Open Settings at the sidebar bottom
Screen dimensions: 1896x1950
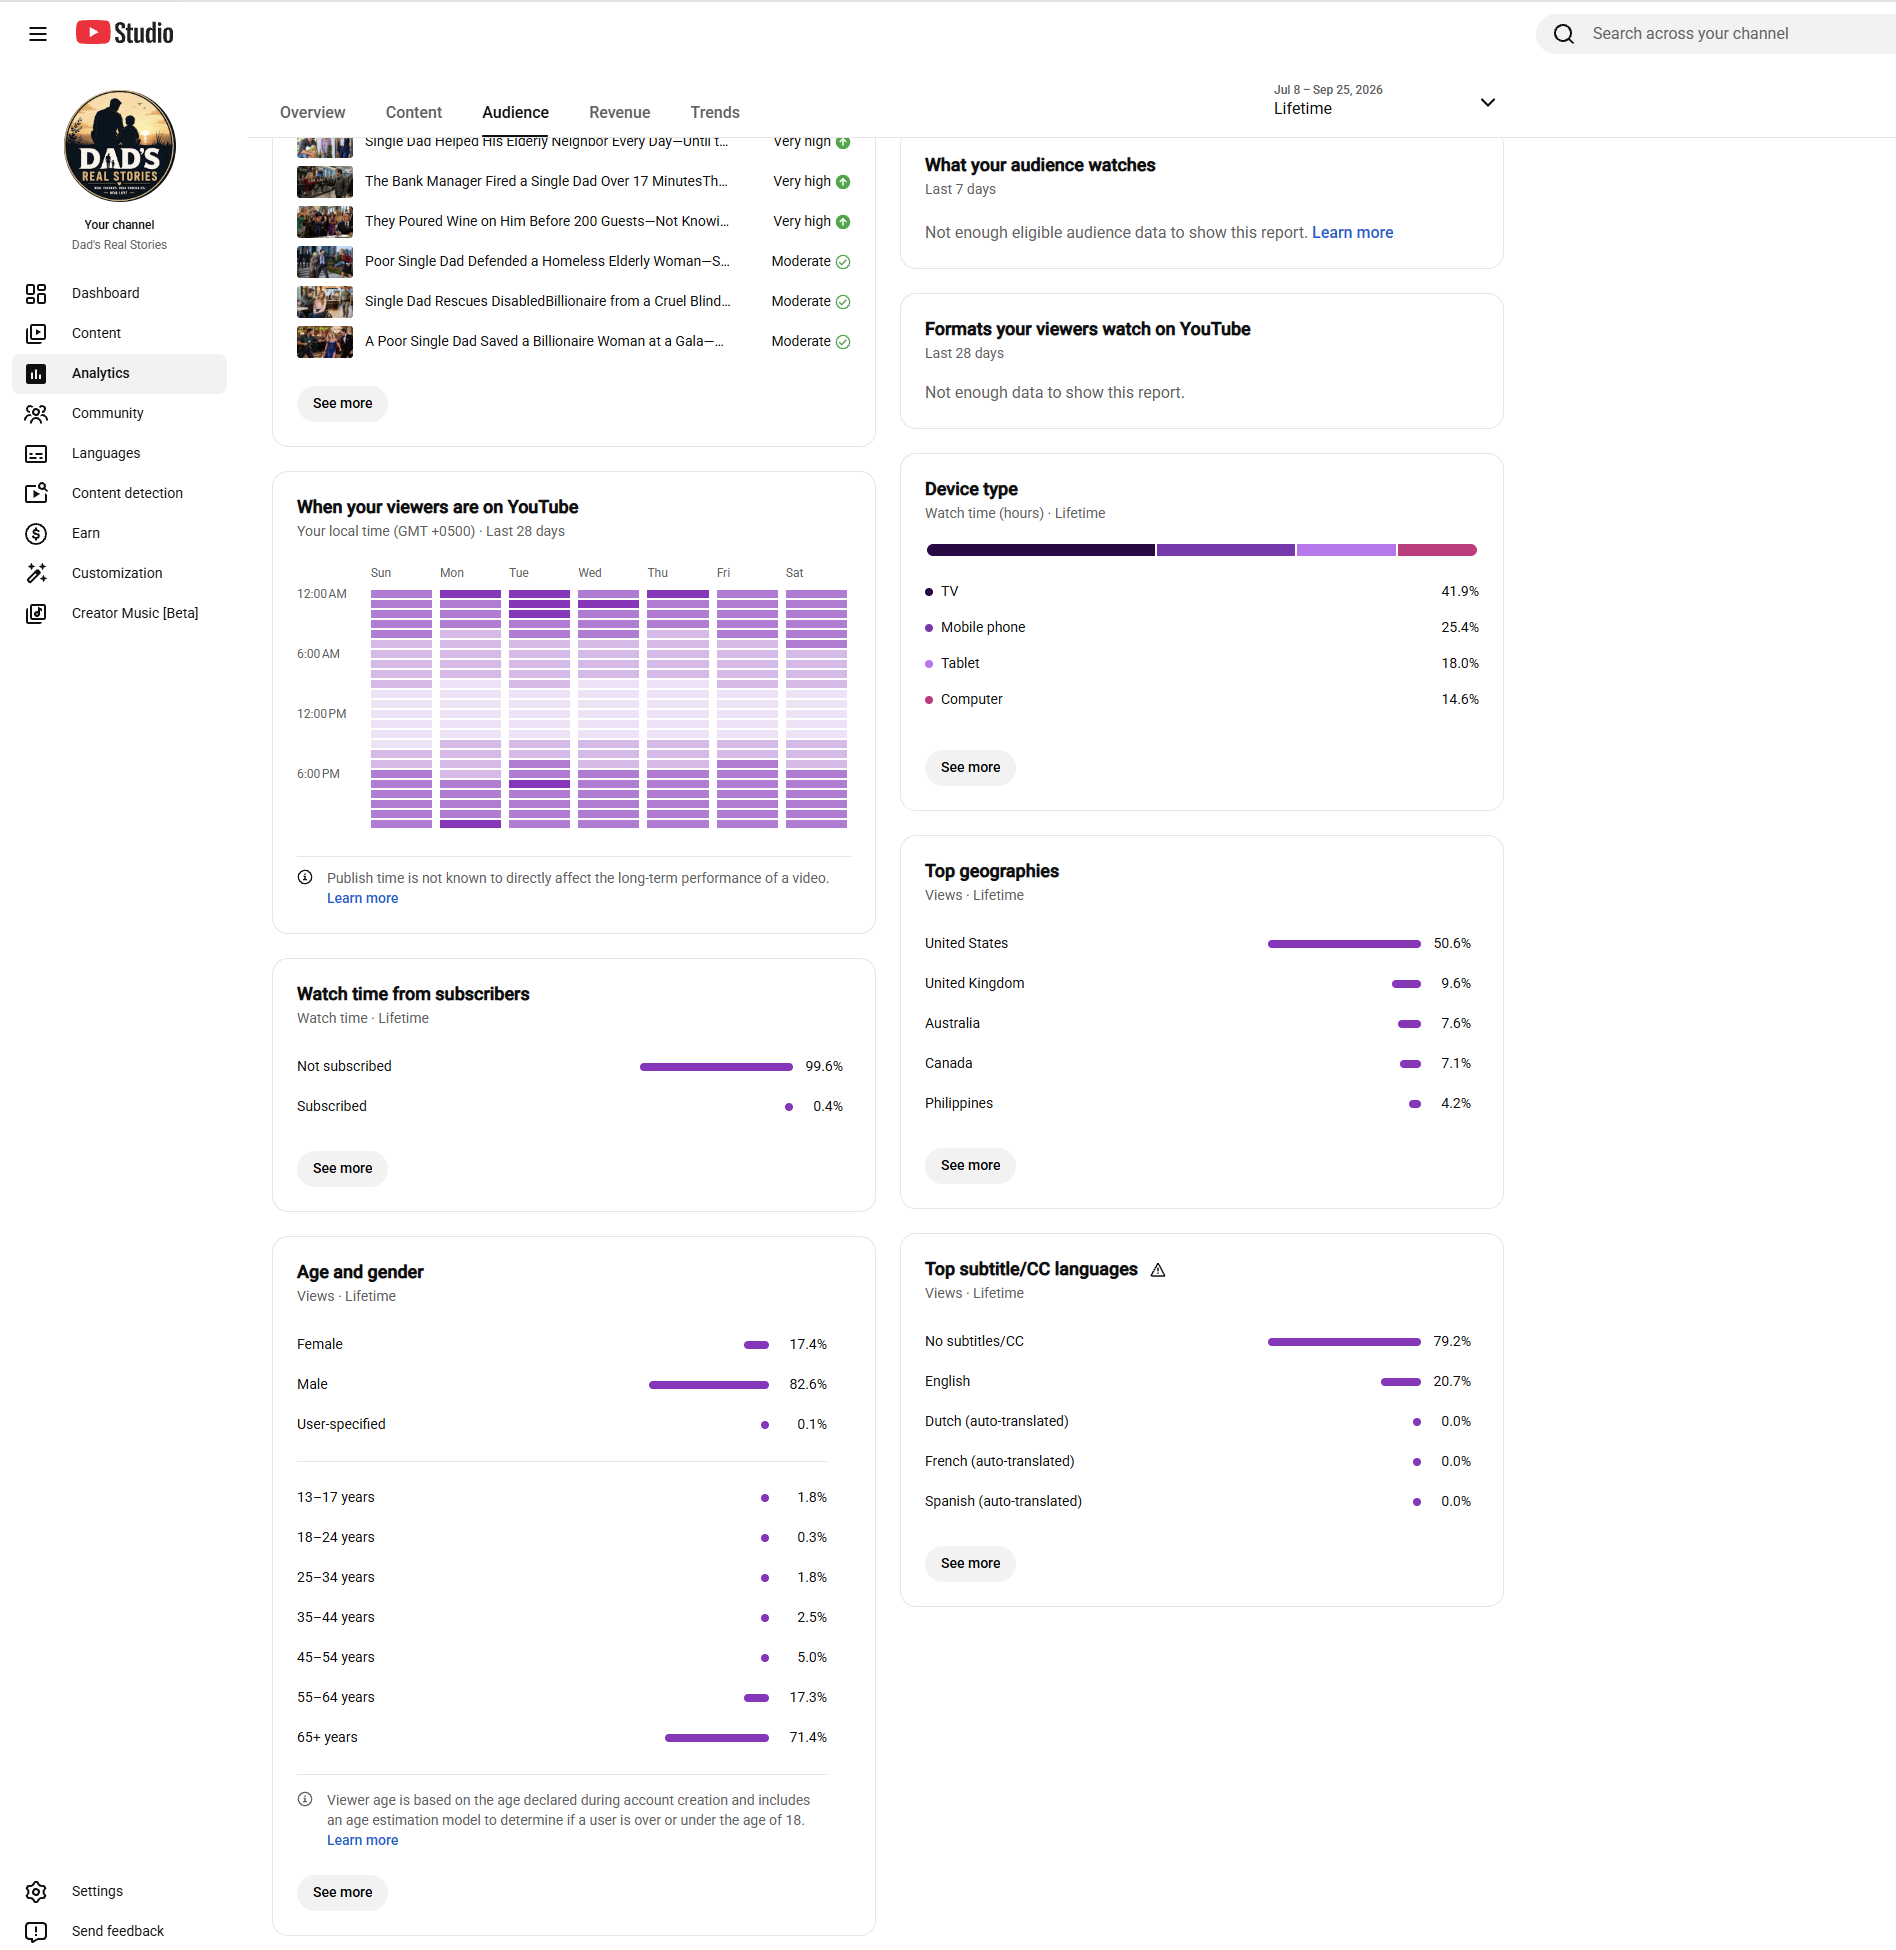120,1891
